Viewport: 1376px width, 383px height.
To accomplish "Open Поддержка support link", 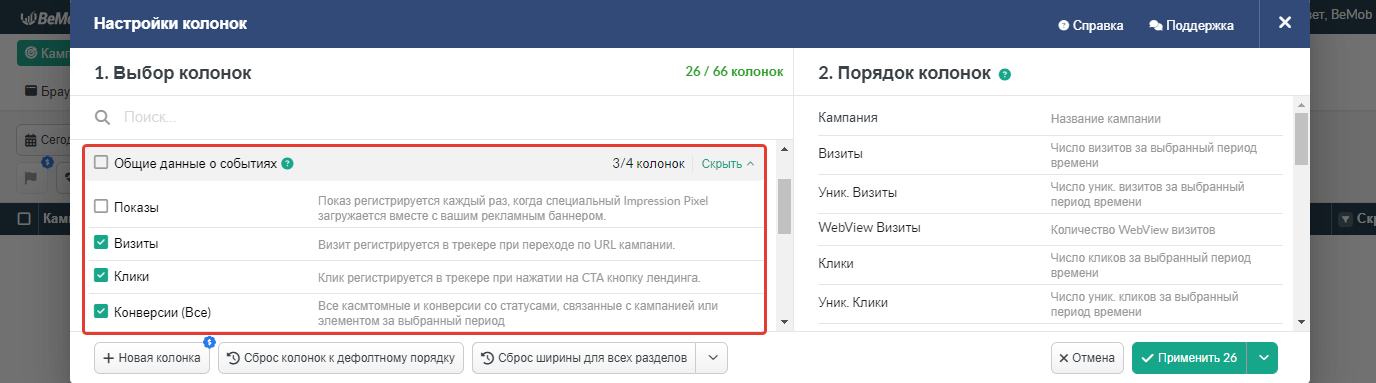I will (x=1191, y=25).
